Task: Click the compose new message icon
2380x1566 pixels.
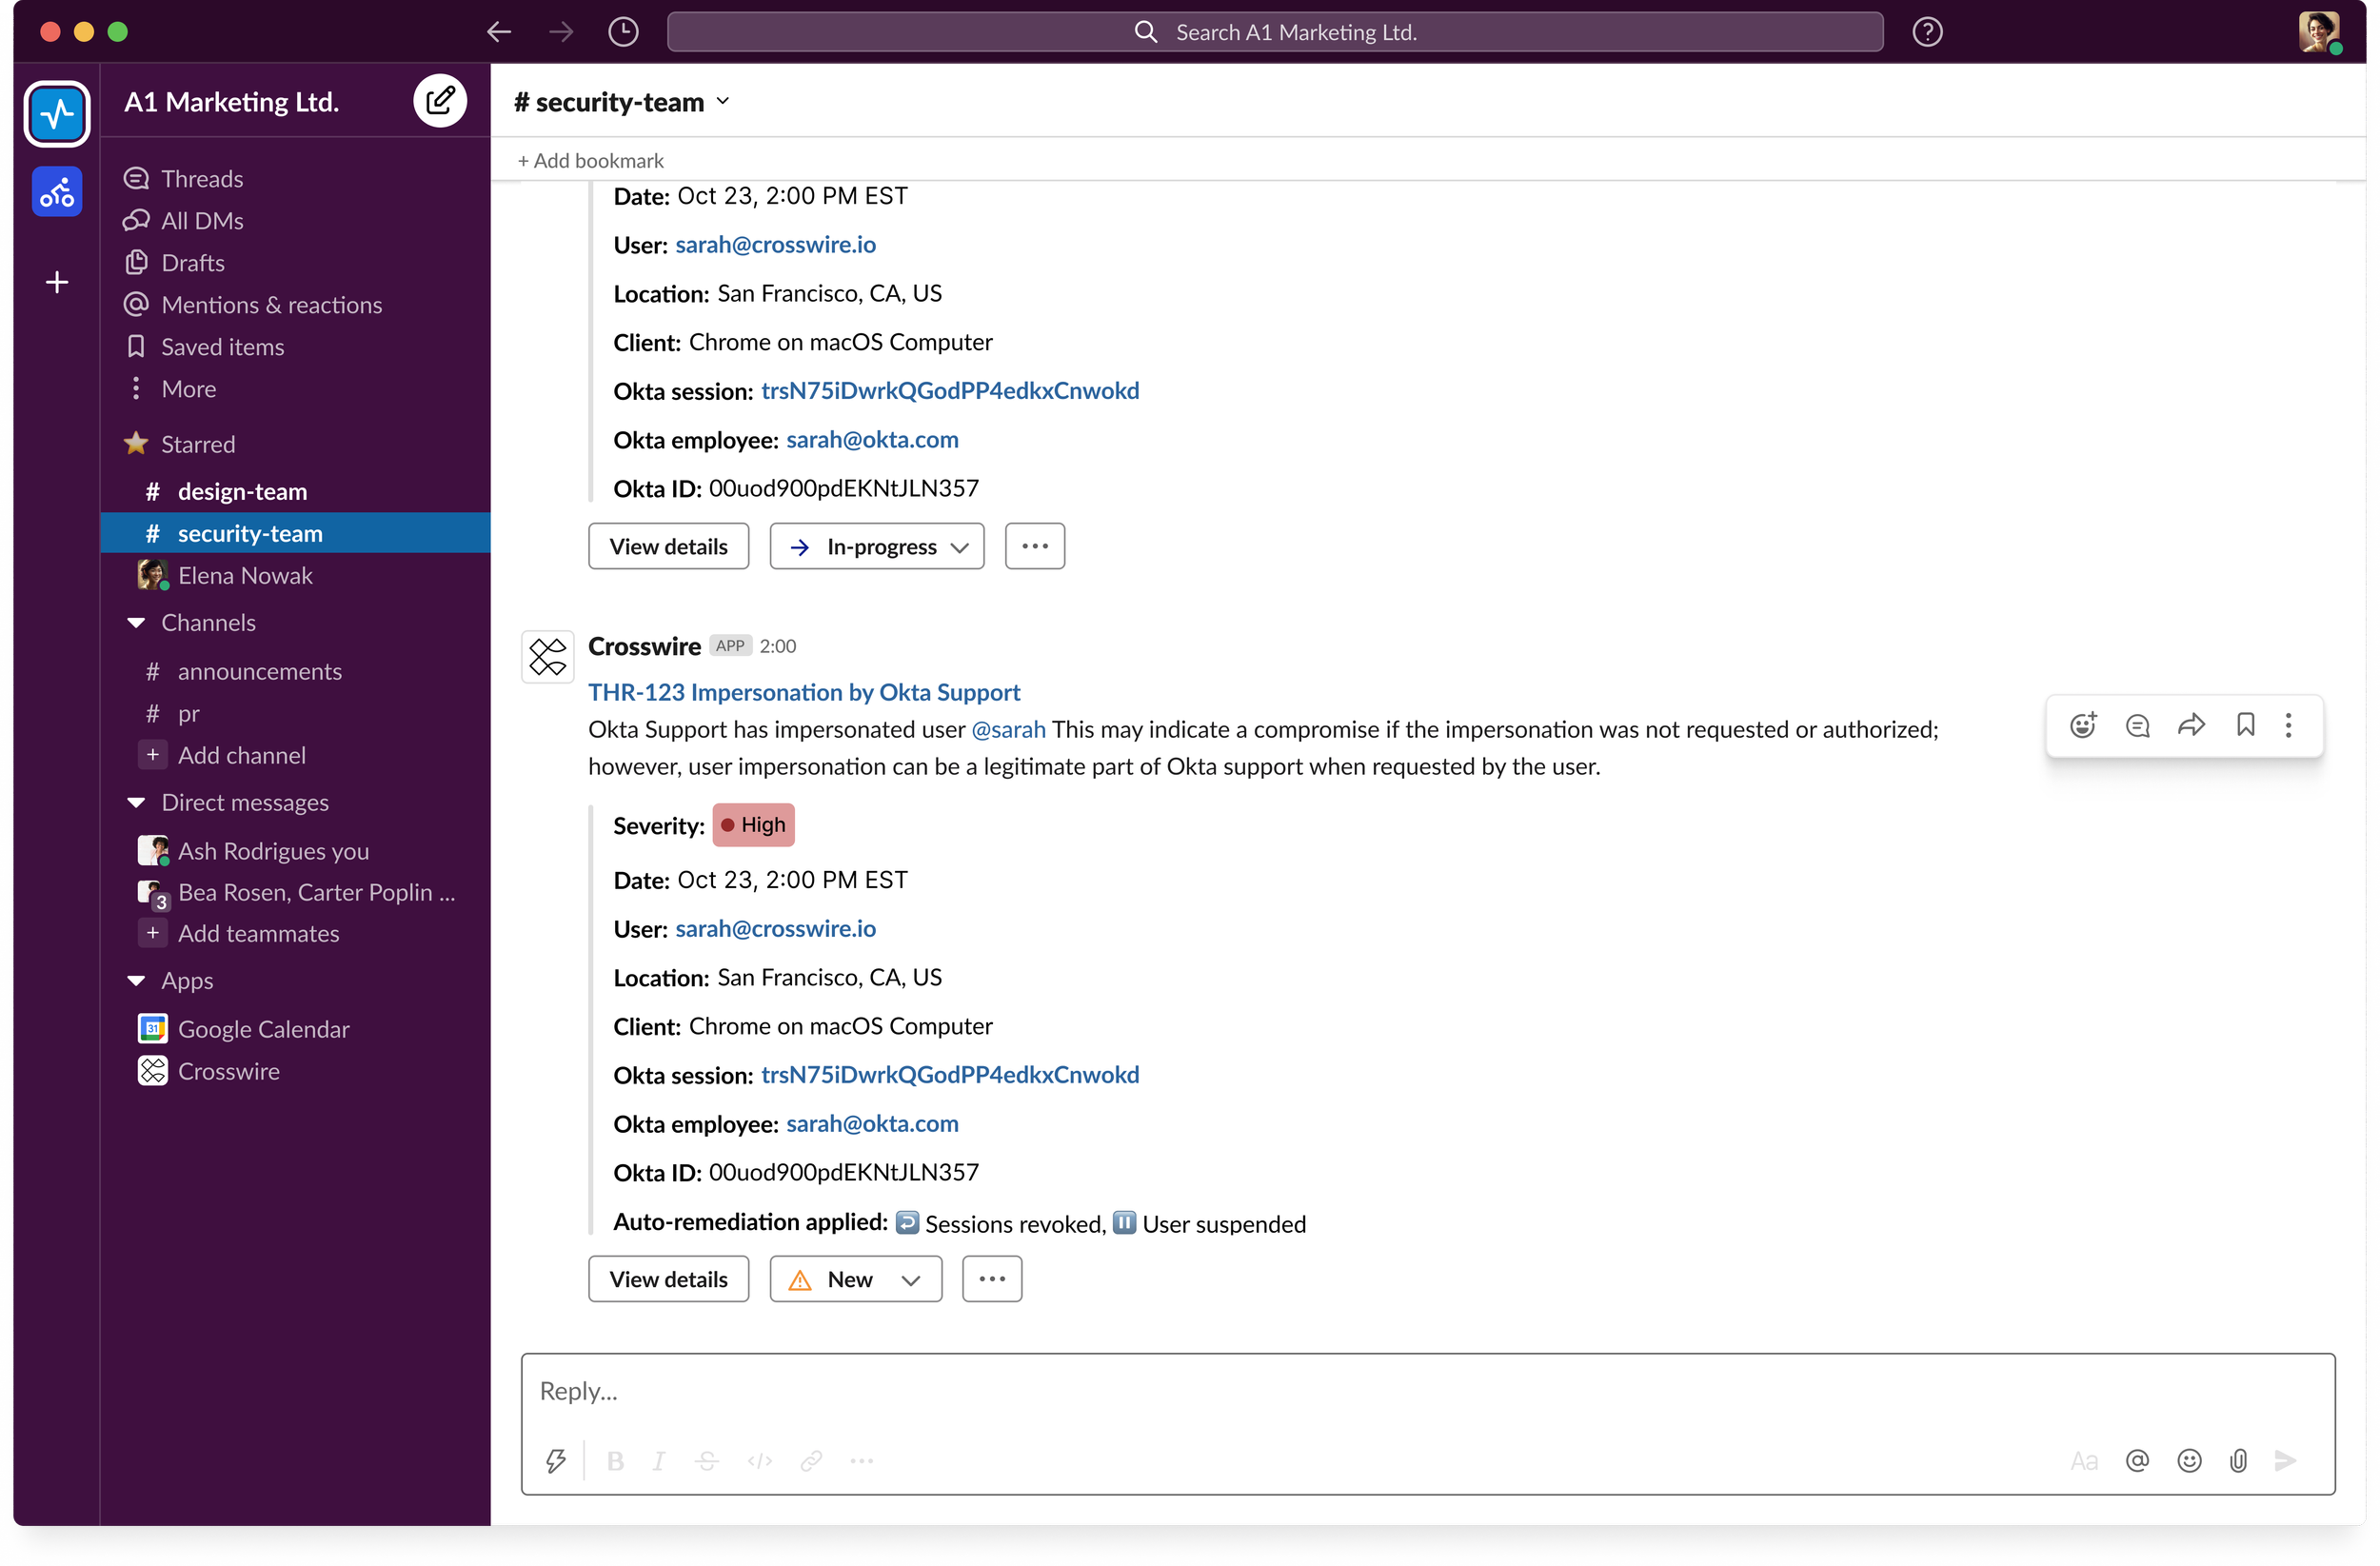Action: coord(440,101)
